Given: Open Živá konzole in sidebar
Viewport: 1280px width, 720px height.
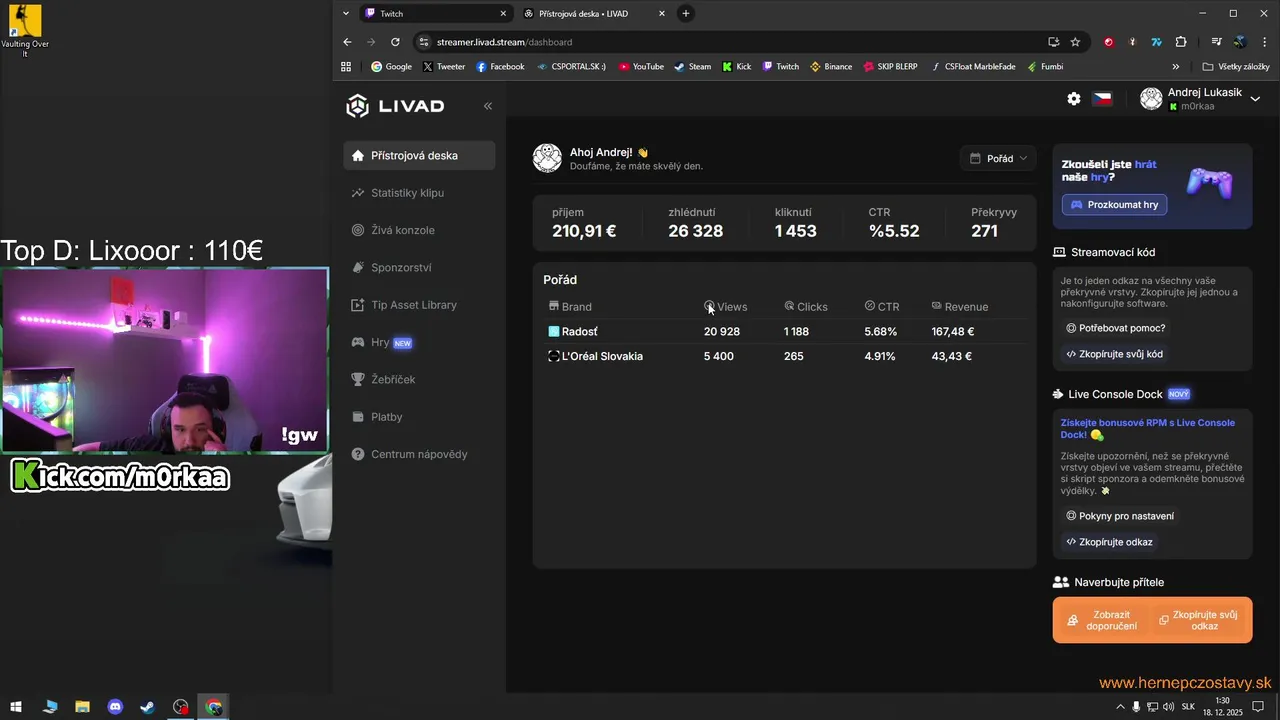Looking at the screenshot, I should 393,230.
